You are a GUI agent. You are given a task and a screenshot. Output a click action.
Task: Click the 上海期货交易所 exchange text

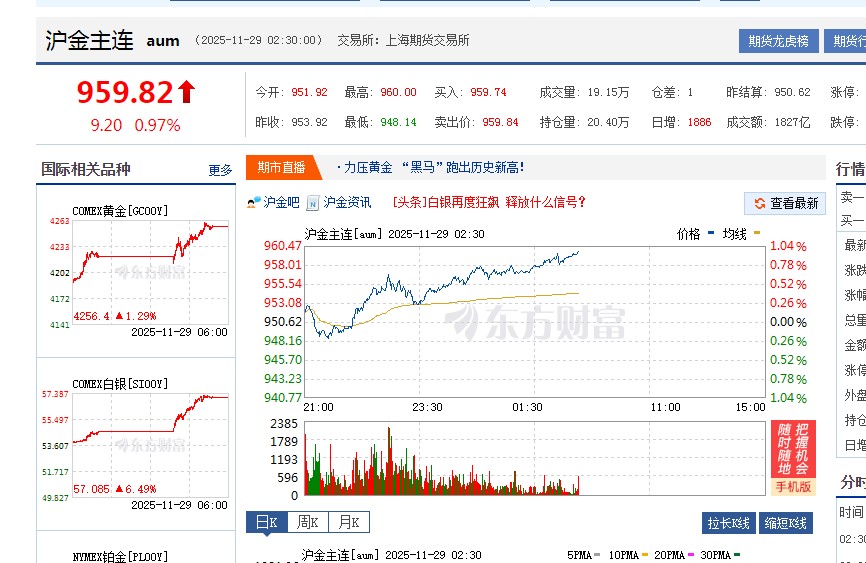(427, 40)
